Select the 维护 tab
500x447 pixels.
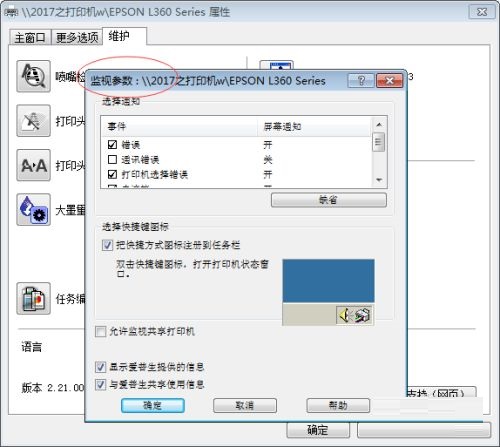tap(124, 36)
